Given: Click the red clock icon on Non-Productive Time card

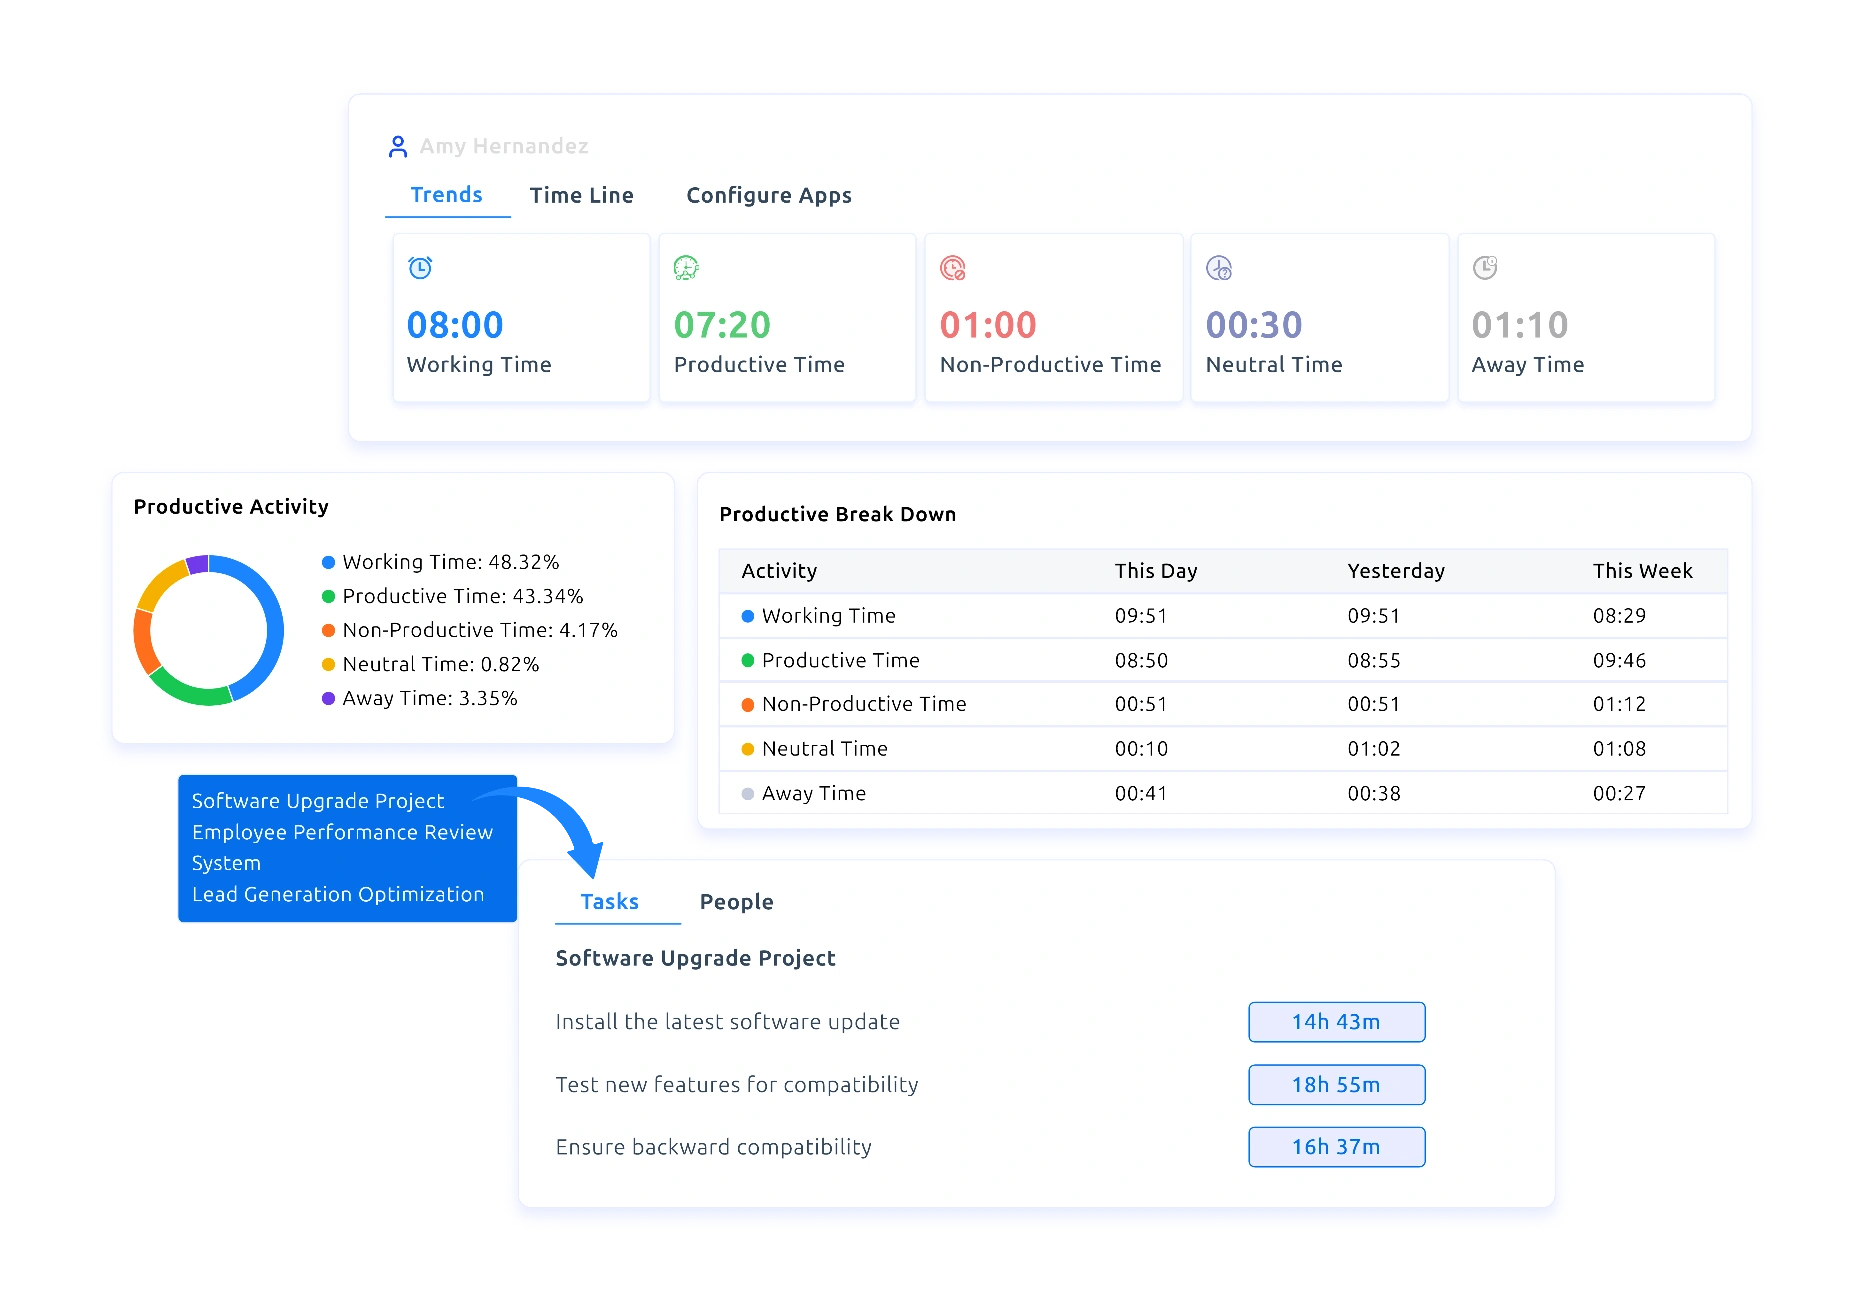Looking at the screenshot, I should [953, 268].
